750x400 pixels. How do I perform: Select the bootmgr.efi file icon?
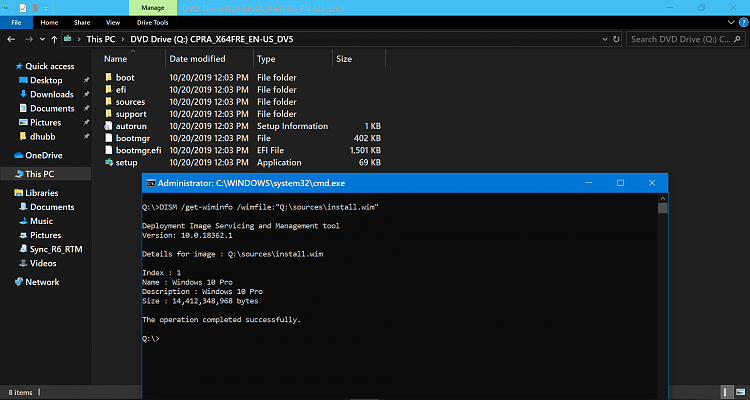coord(109,150)
